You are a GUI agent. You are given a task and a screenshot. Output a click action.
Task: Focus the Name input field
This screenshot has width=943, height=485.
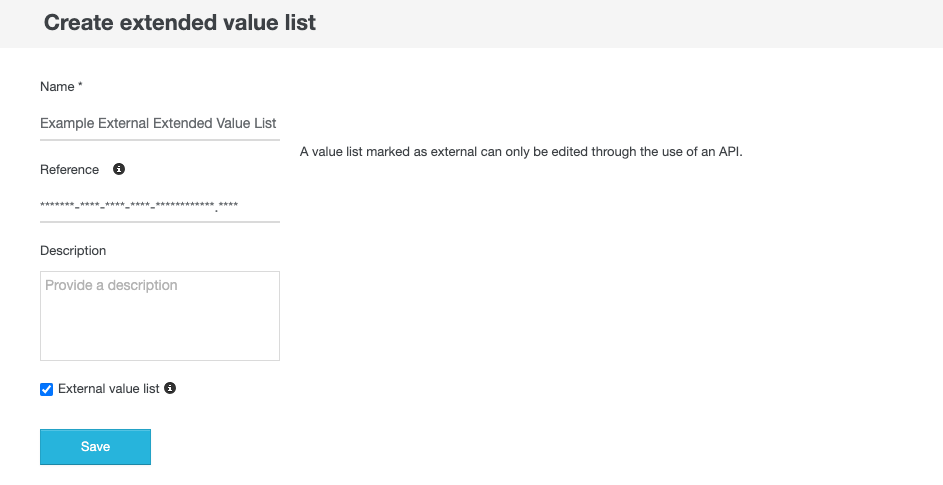159,123
